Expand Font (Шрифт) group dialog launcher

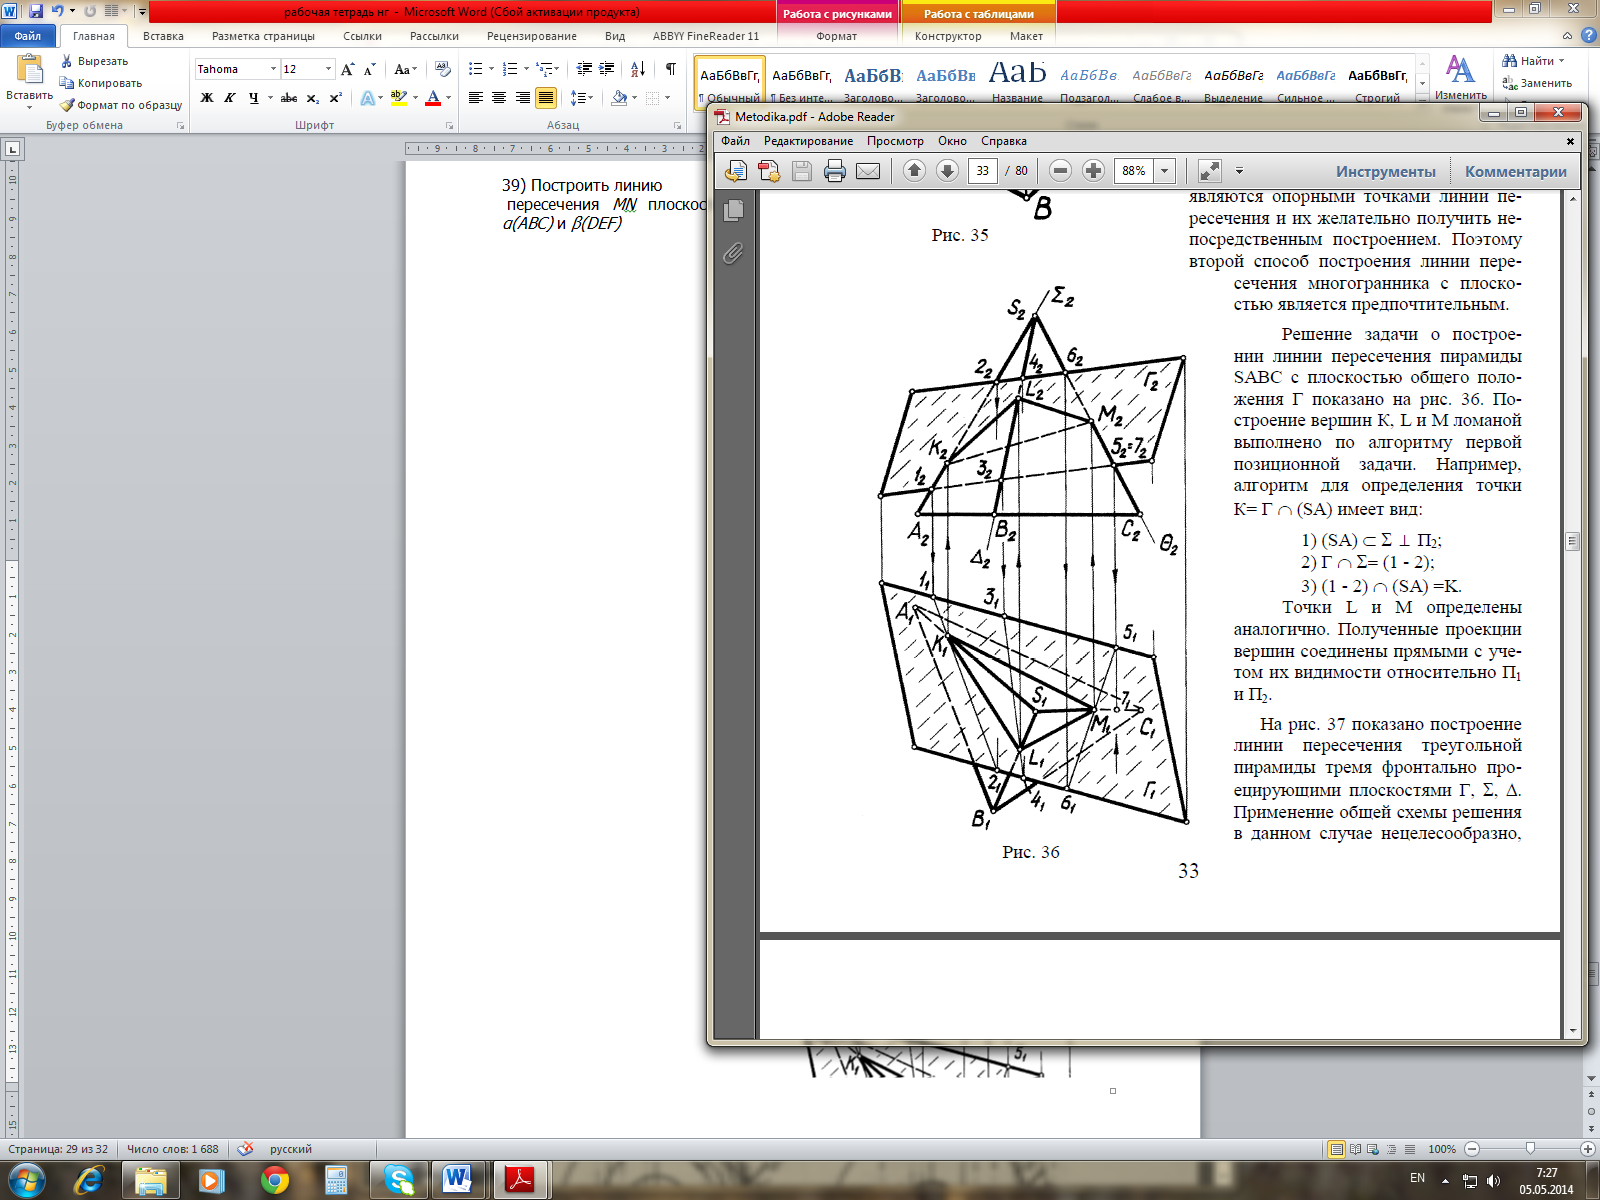tap(449, 126)
